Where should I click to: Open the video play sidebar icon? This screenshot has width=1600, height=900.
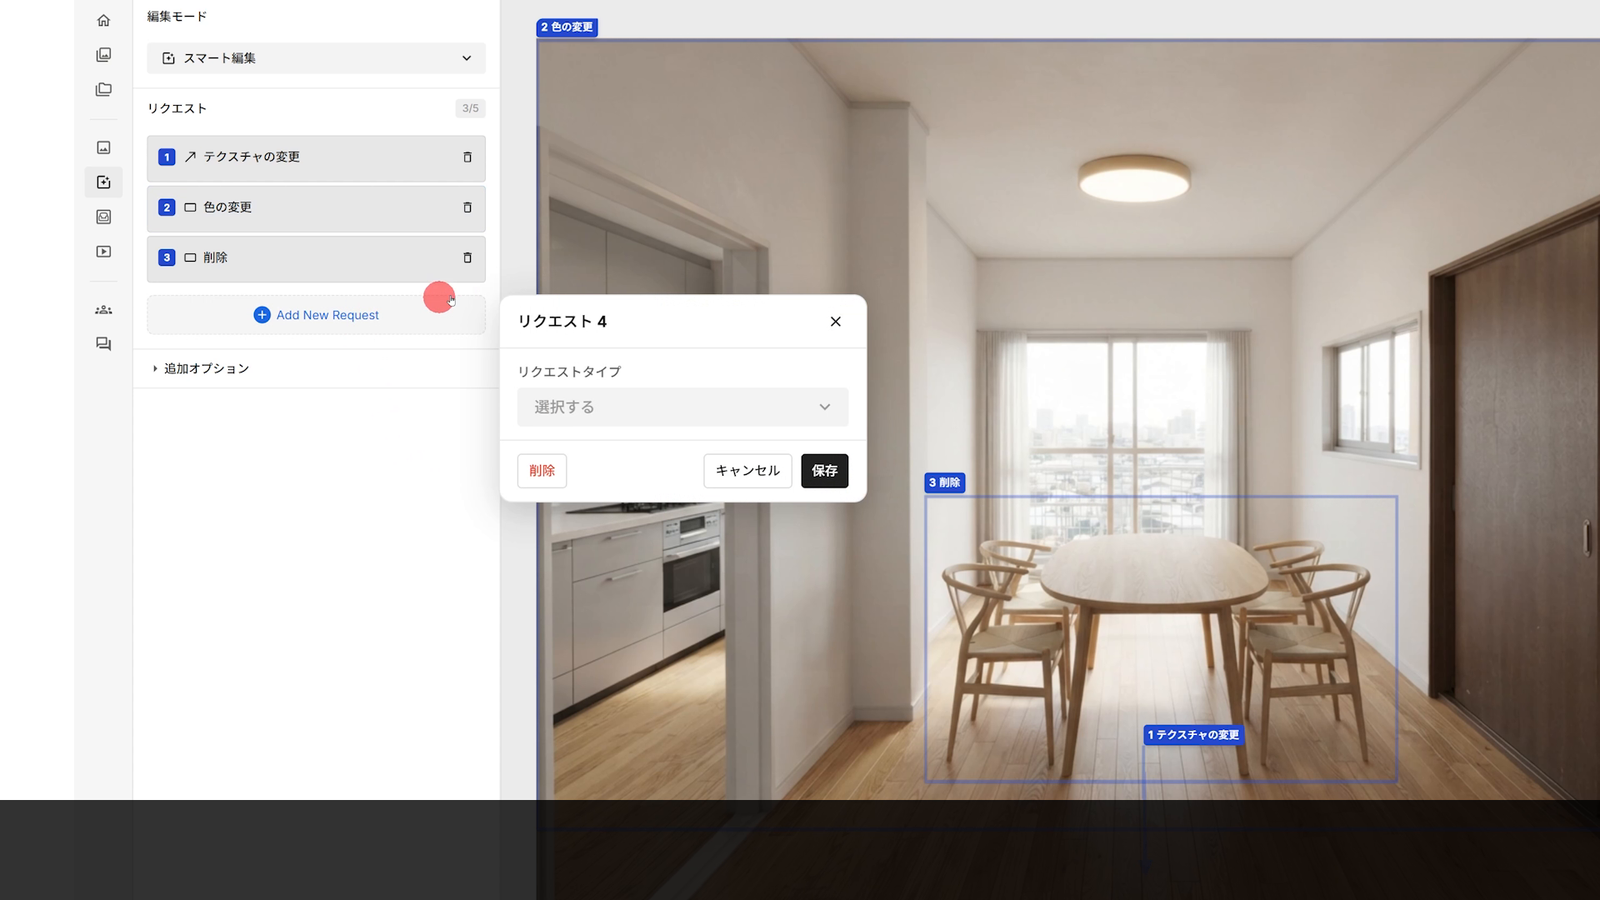(103, 251)
